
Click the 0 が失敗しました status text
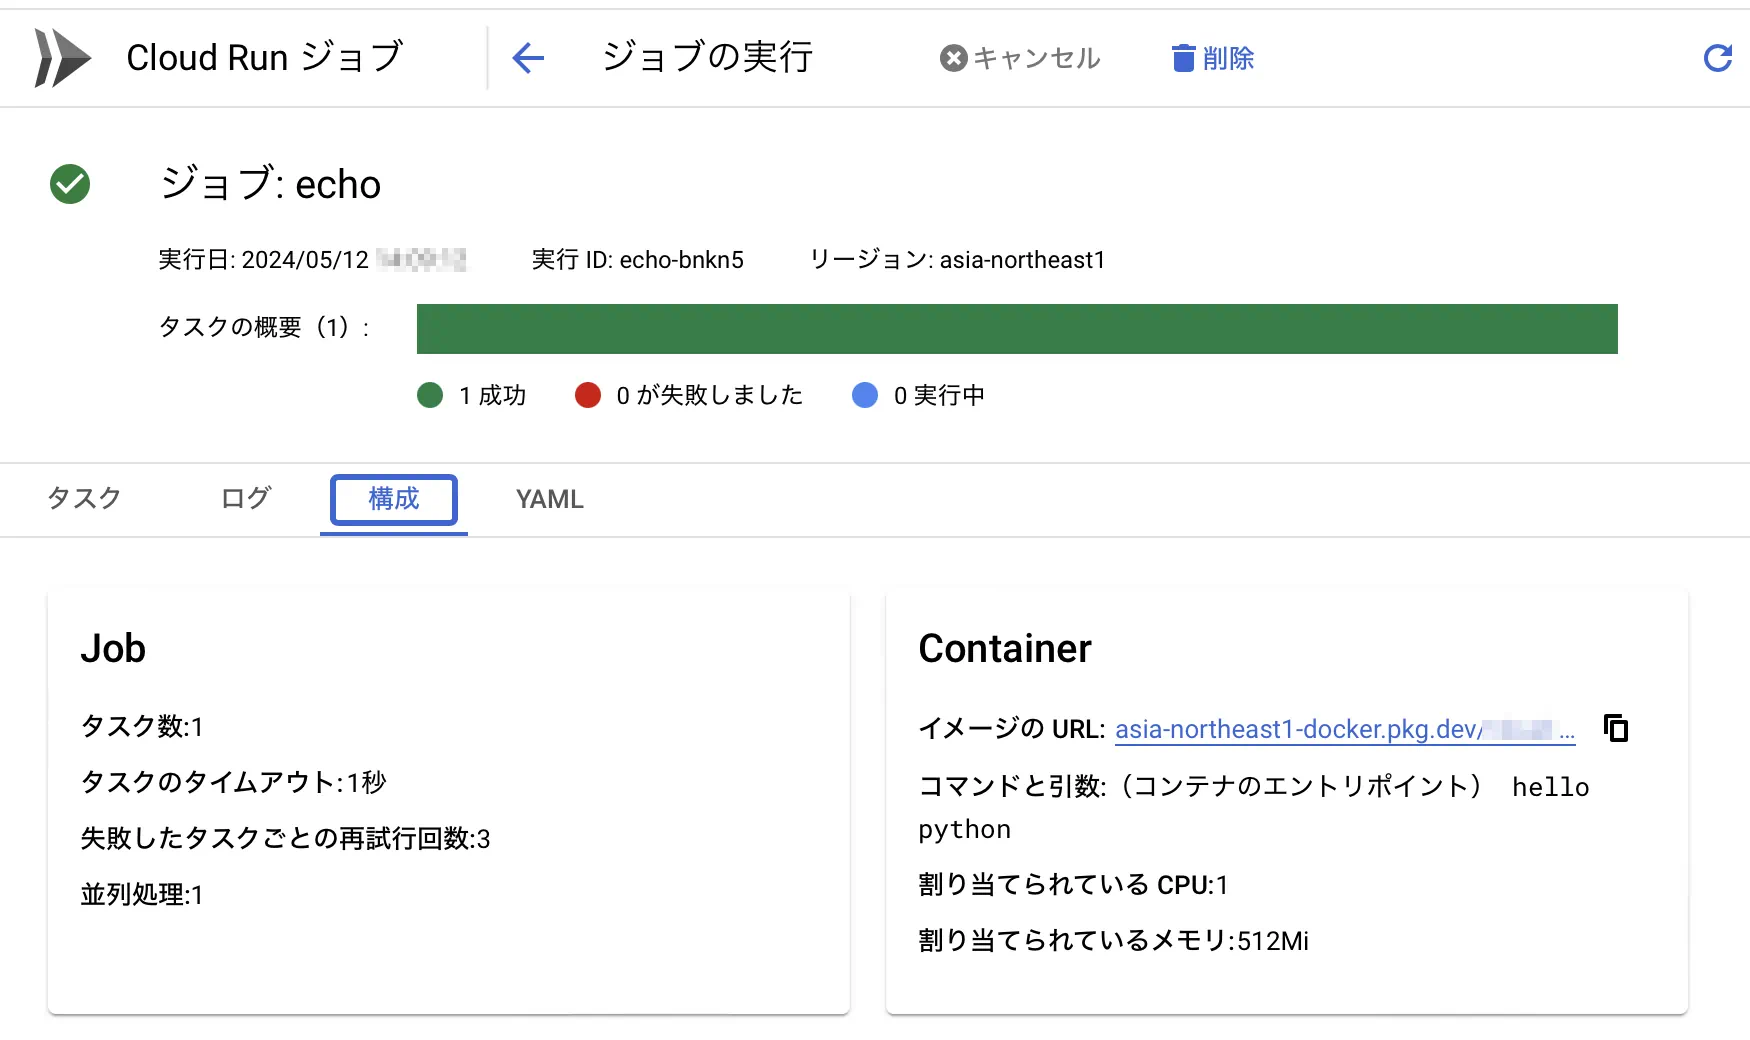coord(709,395)
